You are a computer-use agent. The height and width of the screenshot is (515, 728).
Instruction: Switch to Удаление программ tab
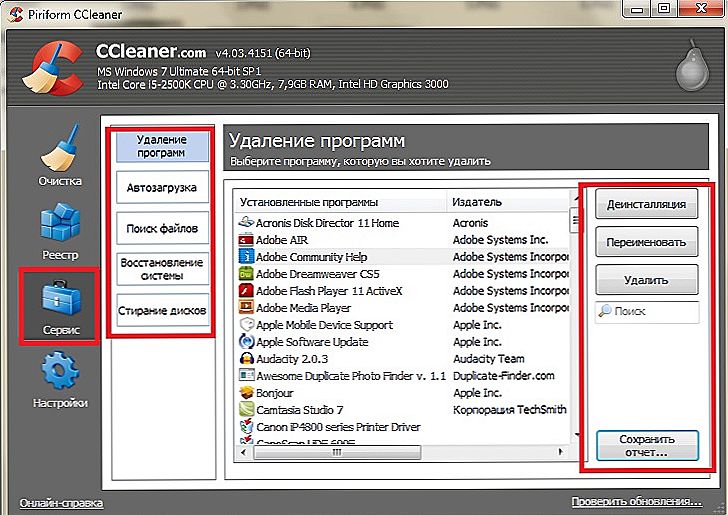(162, 146)
